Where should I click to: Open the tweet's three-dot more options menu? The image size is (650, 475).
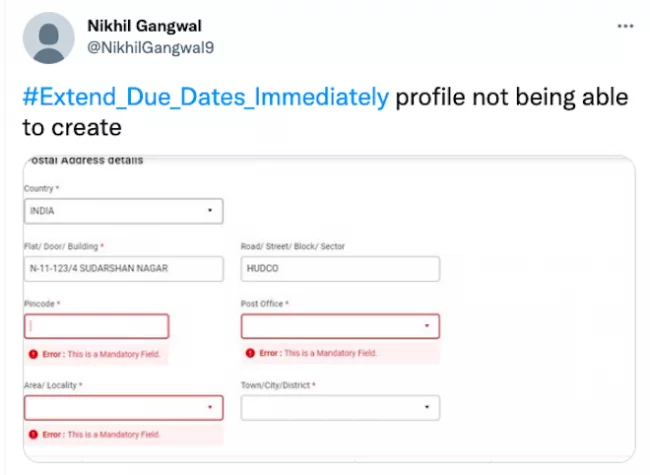coord(625,26)
